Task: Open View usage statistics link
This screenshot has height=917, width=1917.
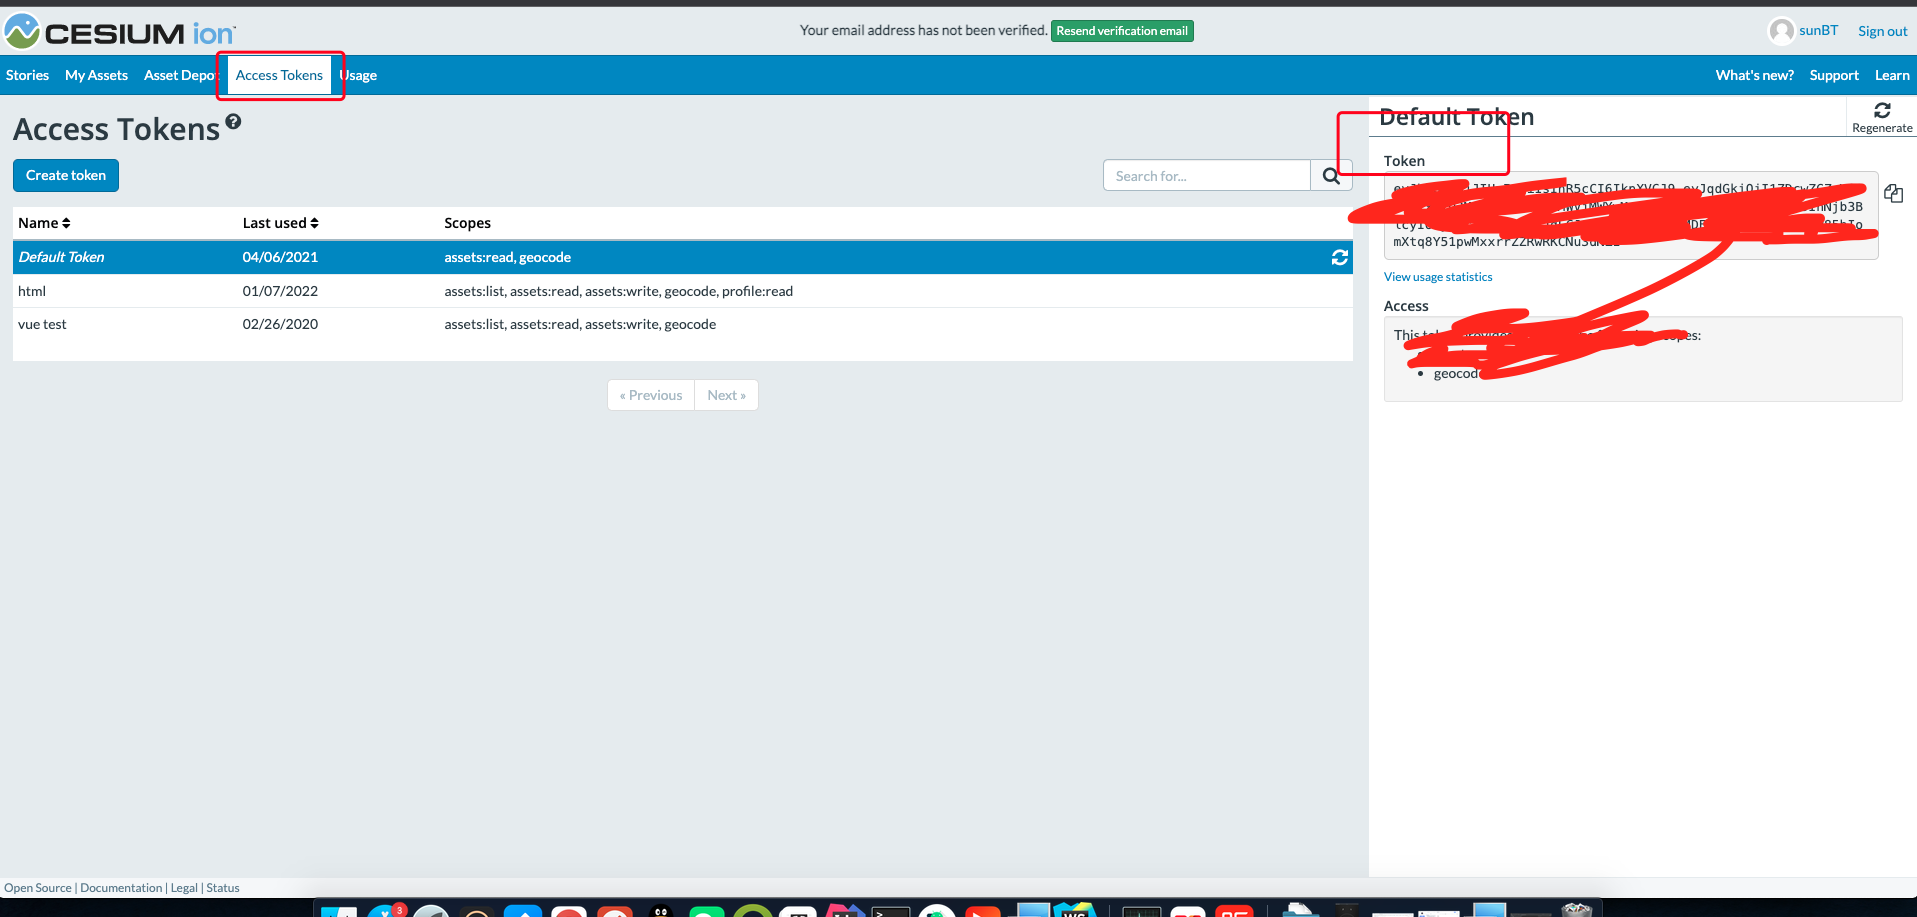Action: (x=1437, y=277)
